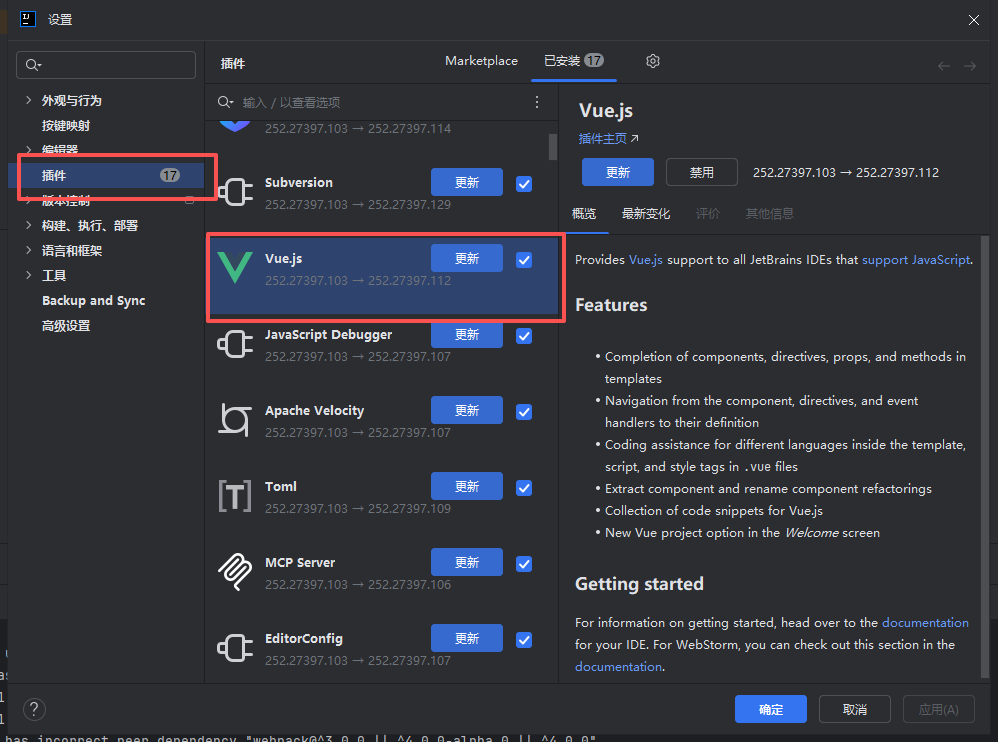Image resolution: width=998 pixels, height=742 pixels.
Task: Update the EditorConfig plugin
Action: pyautogui.click(x=467, y=638)
